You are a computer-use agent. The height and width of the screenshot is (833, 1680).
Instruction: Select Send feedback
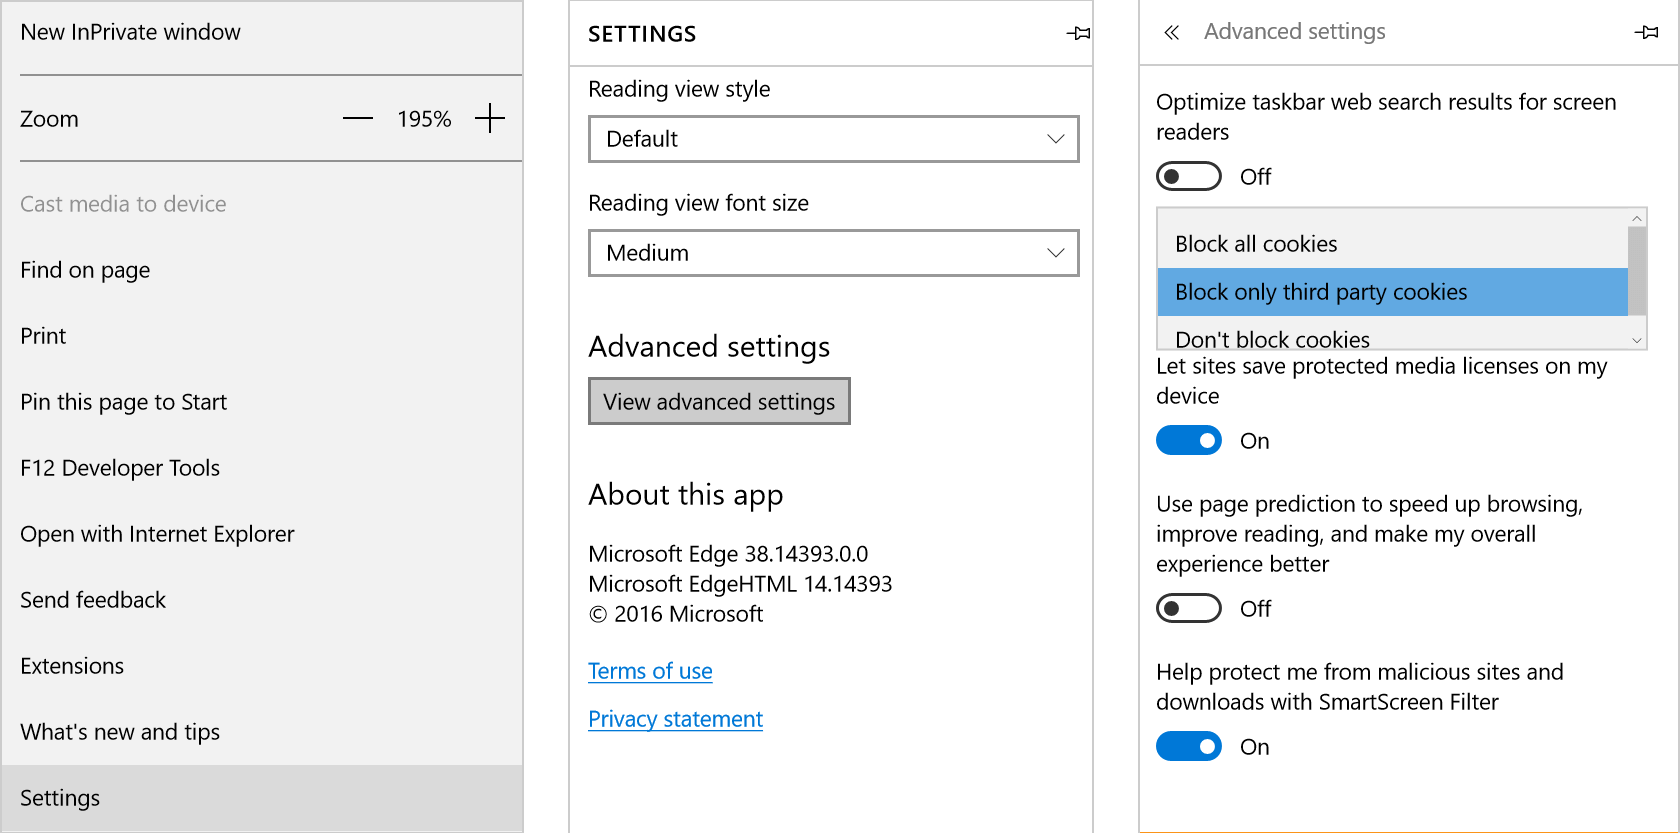(x=262, y=600)
